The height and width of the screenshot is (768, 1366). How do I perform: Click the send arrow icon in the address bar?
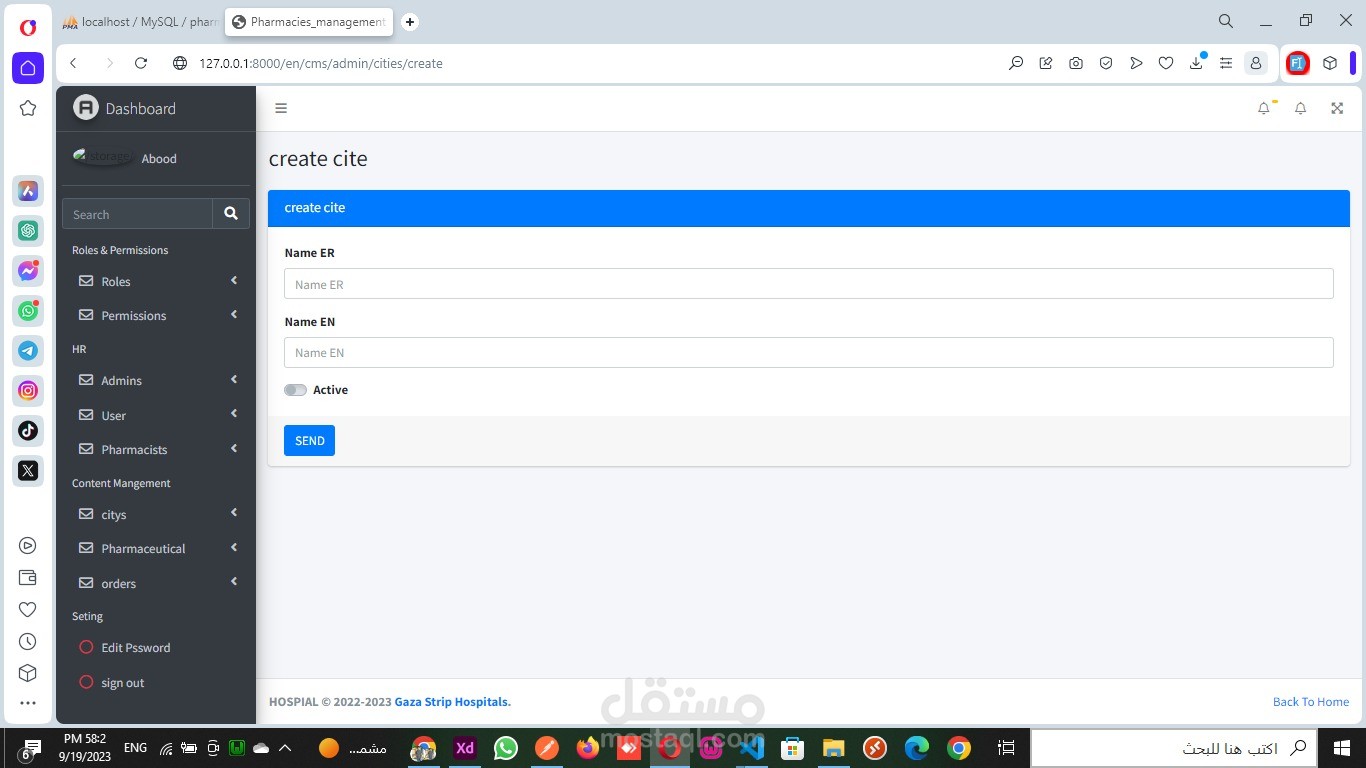click(x=1136, y=63)
